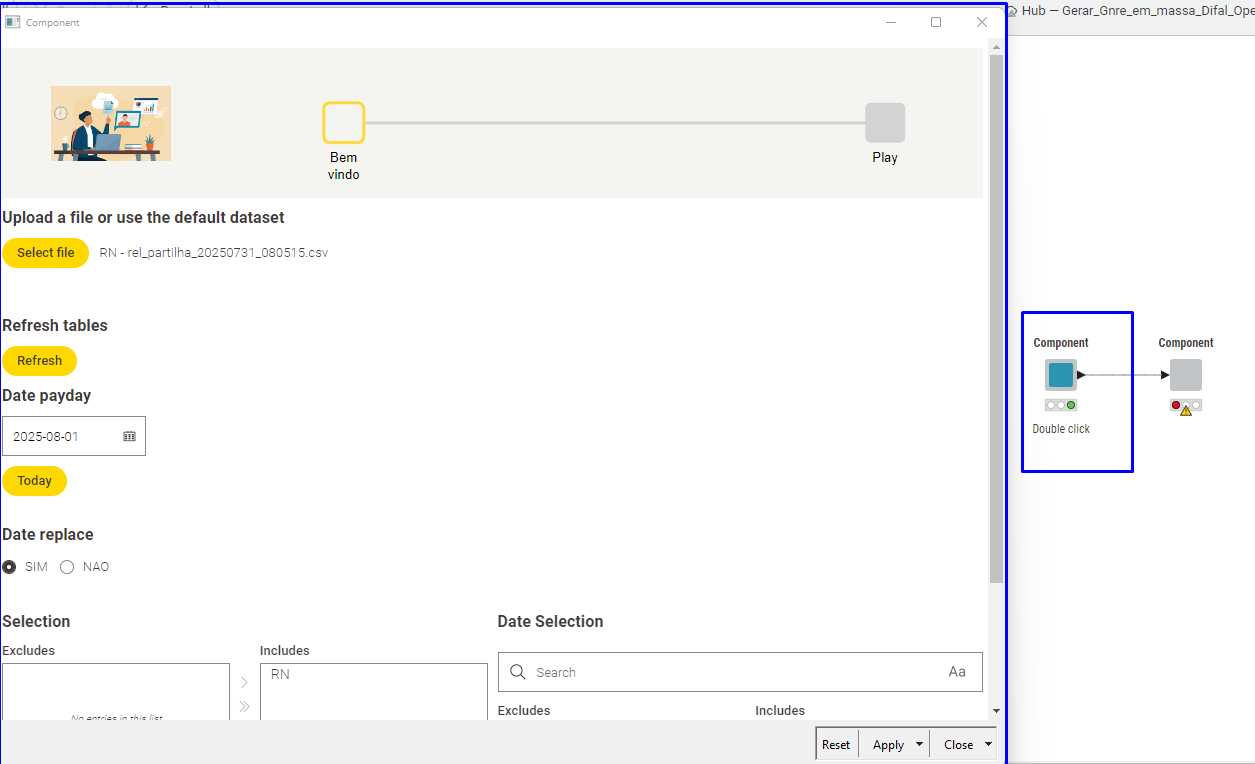Viewport: 1255px width, 764px height.
Task: Click the selected file name text
Action: click(214, 253)
